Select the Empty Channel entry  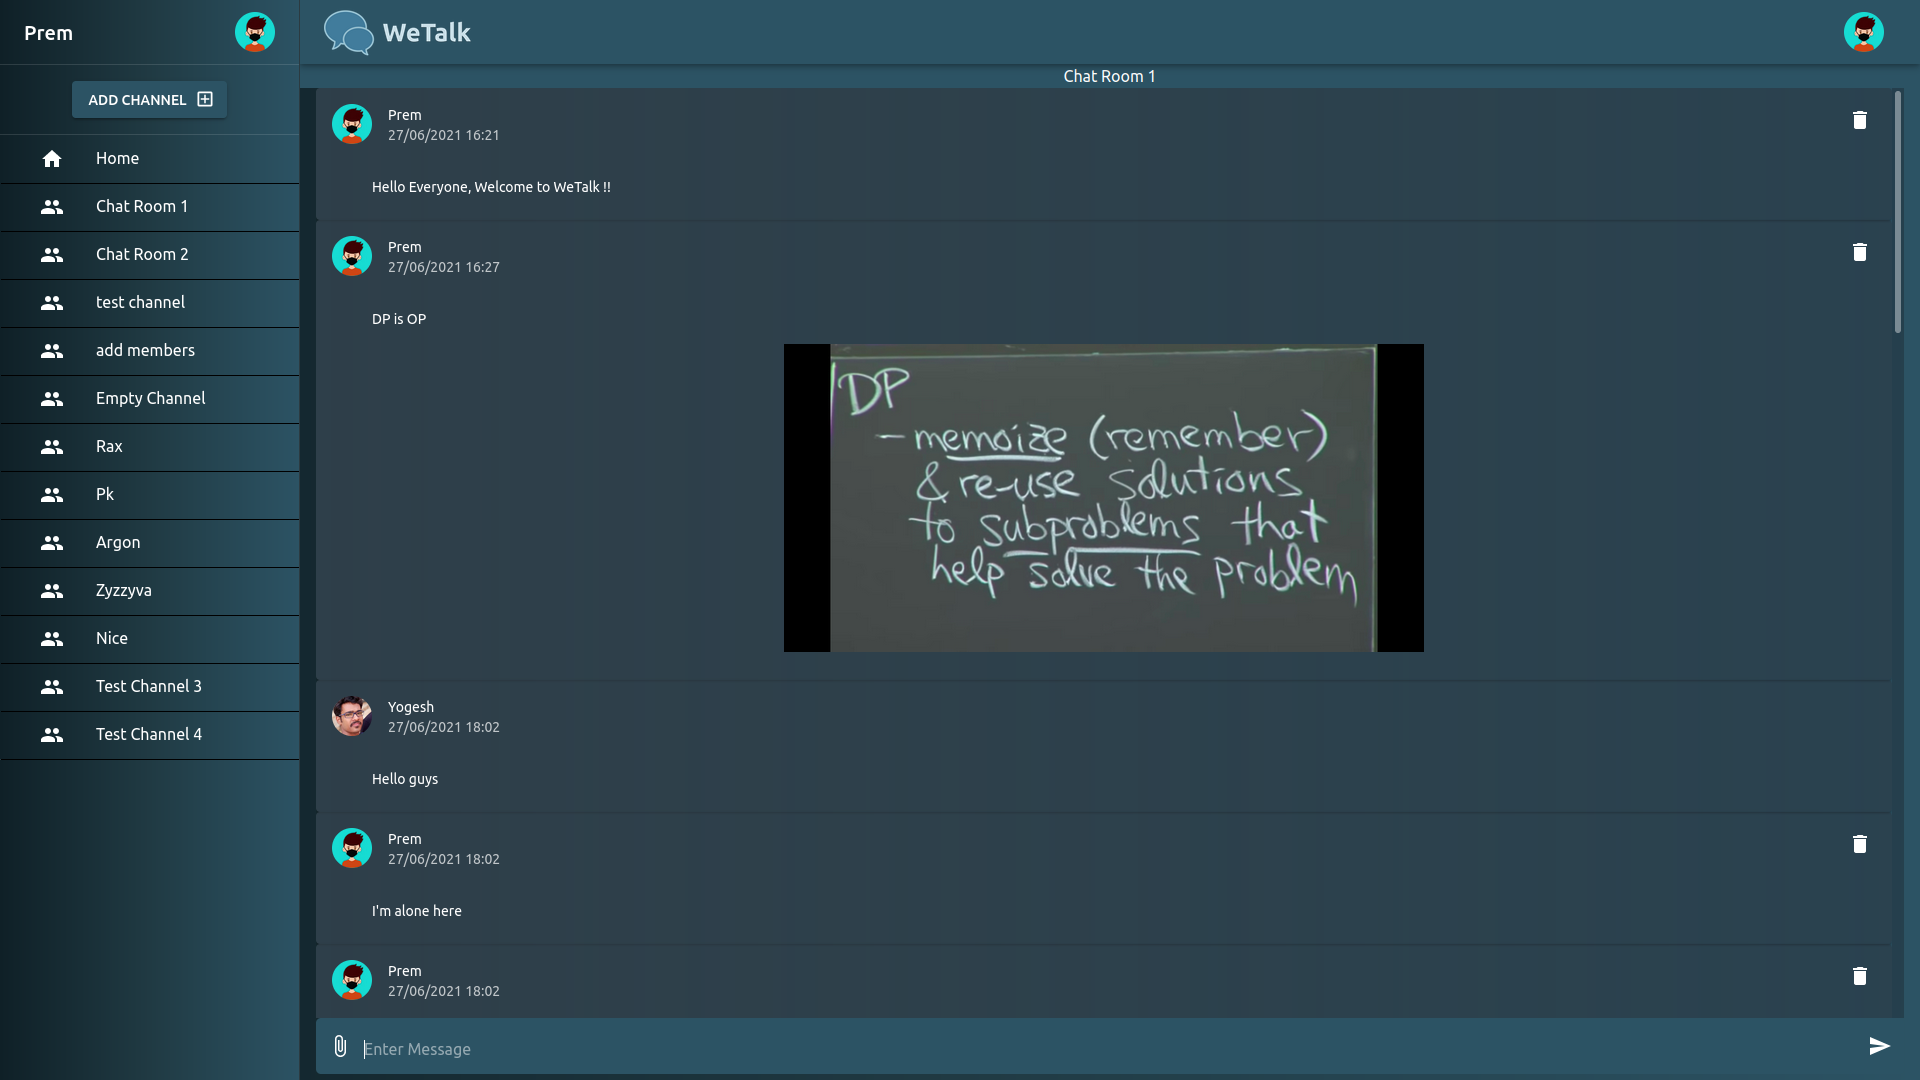point(150,398)
